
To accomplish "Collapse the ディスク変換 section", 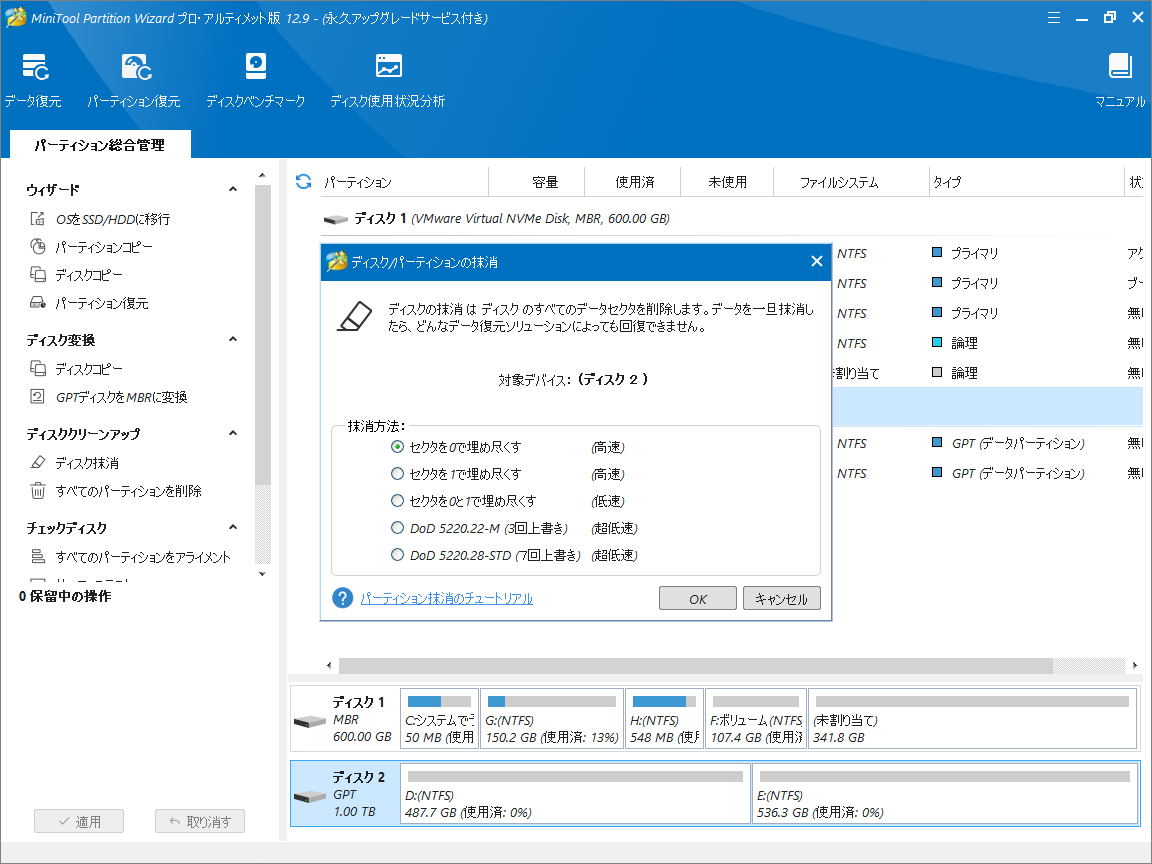I will pos(233,339).
